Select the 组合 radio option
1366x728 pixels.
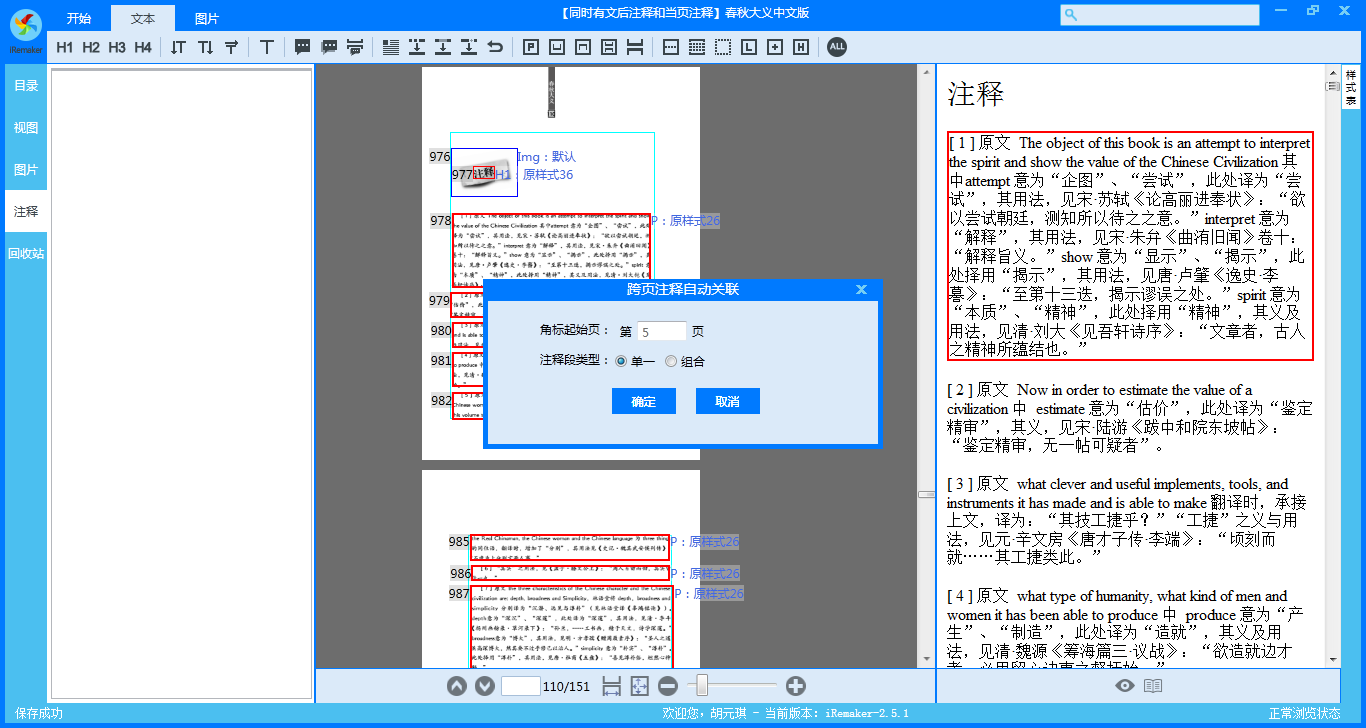tap(671, 361)
